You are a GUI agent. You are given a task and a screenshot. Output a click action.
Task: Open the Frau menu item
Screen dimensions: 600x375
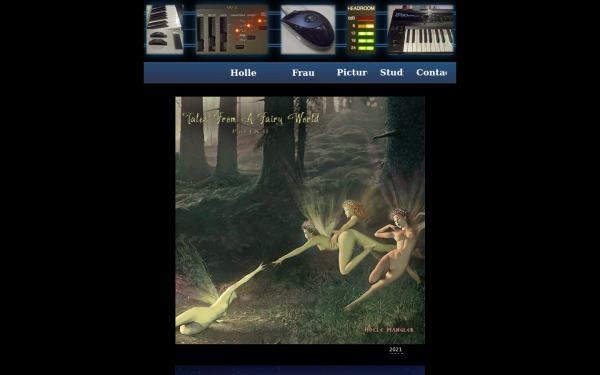(303, 73)
